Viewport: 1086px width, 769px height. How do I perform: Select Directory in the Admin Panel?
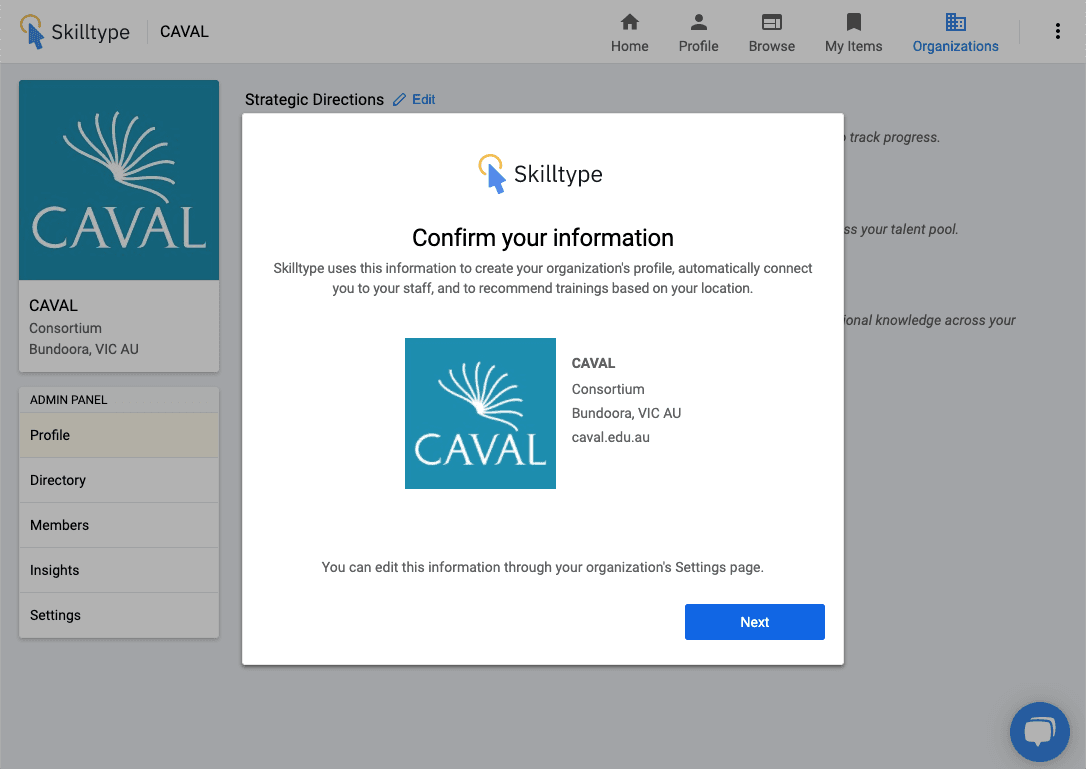click(x=119, y=480)
